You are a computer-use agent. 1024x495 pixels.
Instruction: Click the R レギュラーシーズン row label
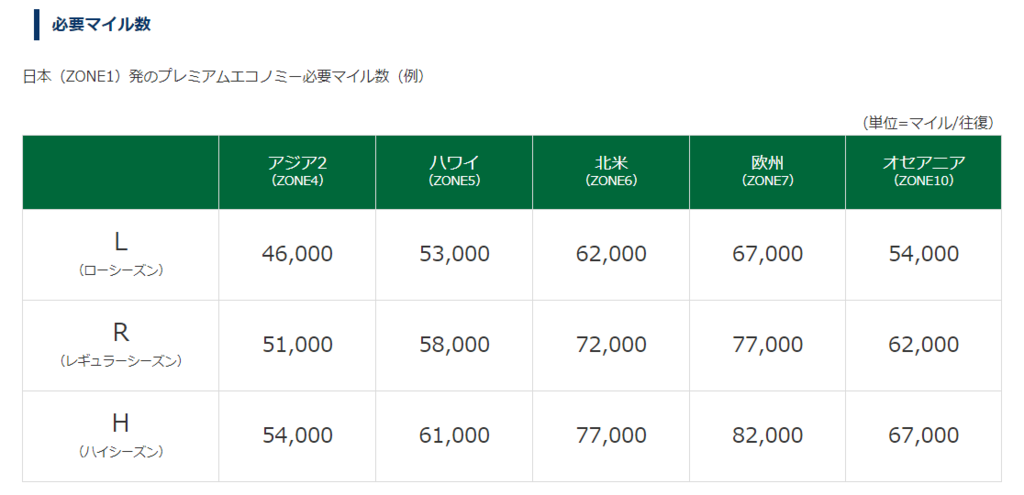[121, 345]
